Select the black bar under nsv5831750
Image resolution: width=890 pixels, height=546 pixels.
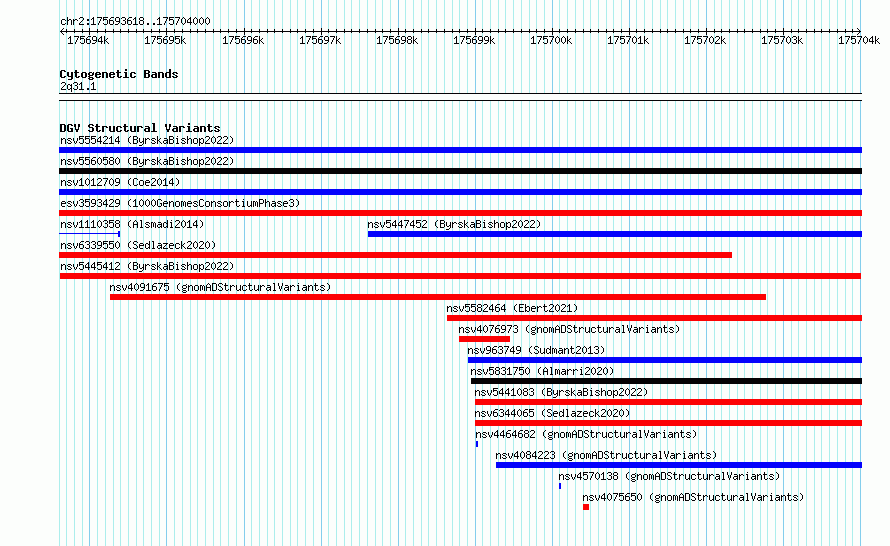pos(666,381)
